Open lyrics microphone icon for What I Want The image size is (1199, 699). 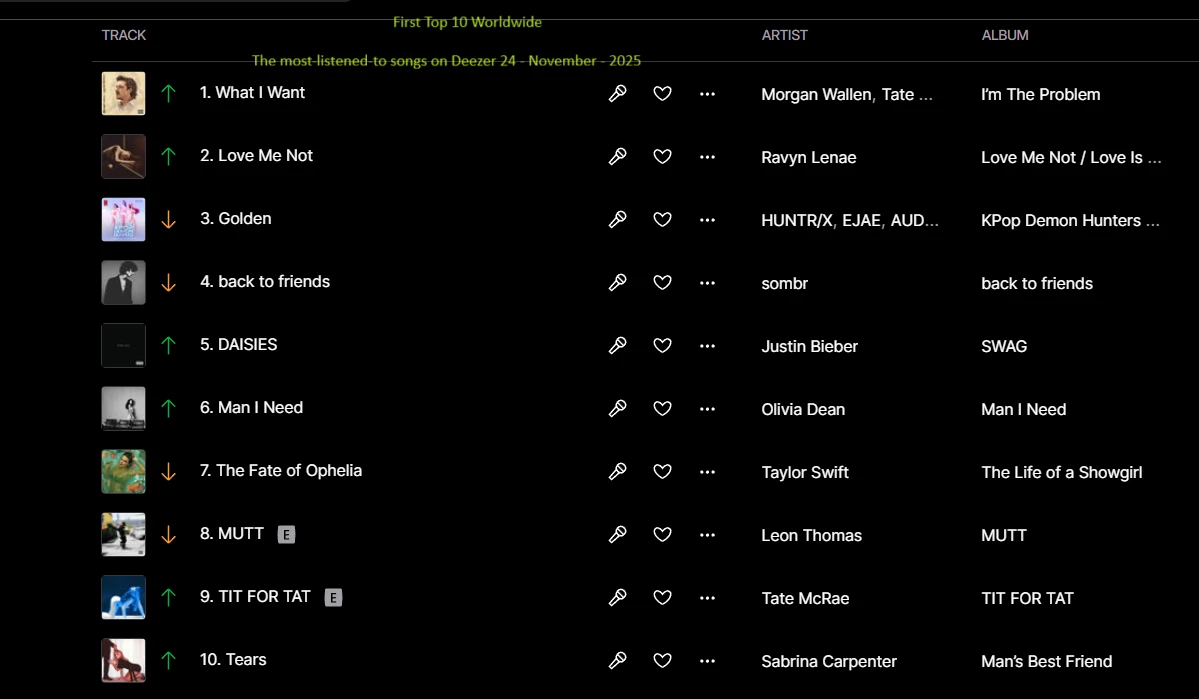point(618,93)
